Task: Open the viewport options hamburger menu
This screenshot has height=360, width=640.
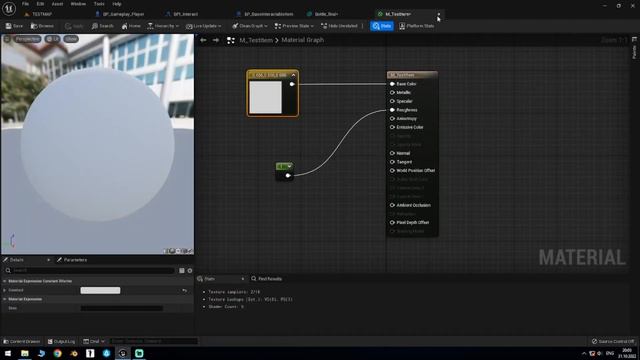Action: click(x=7, y=39)
